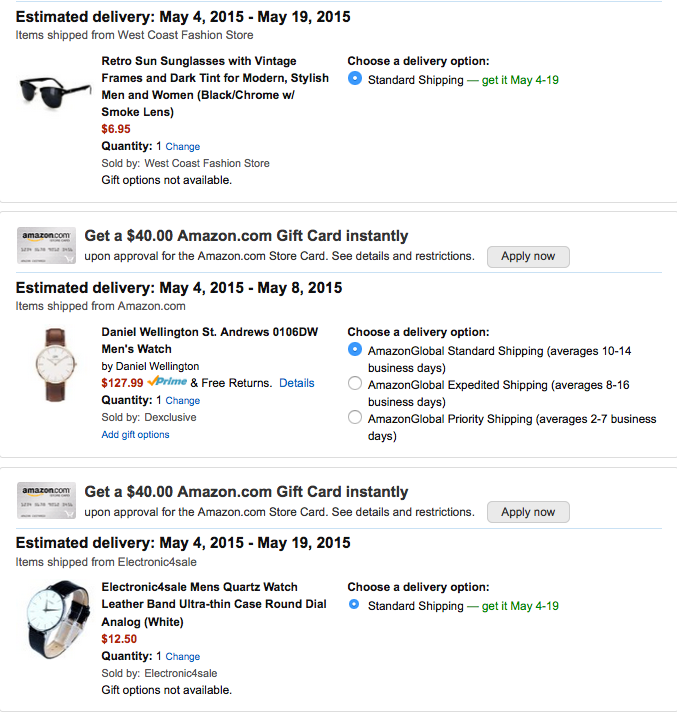The image size is (677, 715).
Task: Change quantity of the Electronic4sale watch
Action: coord(183,657)
